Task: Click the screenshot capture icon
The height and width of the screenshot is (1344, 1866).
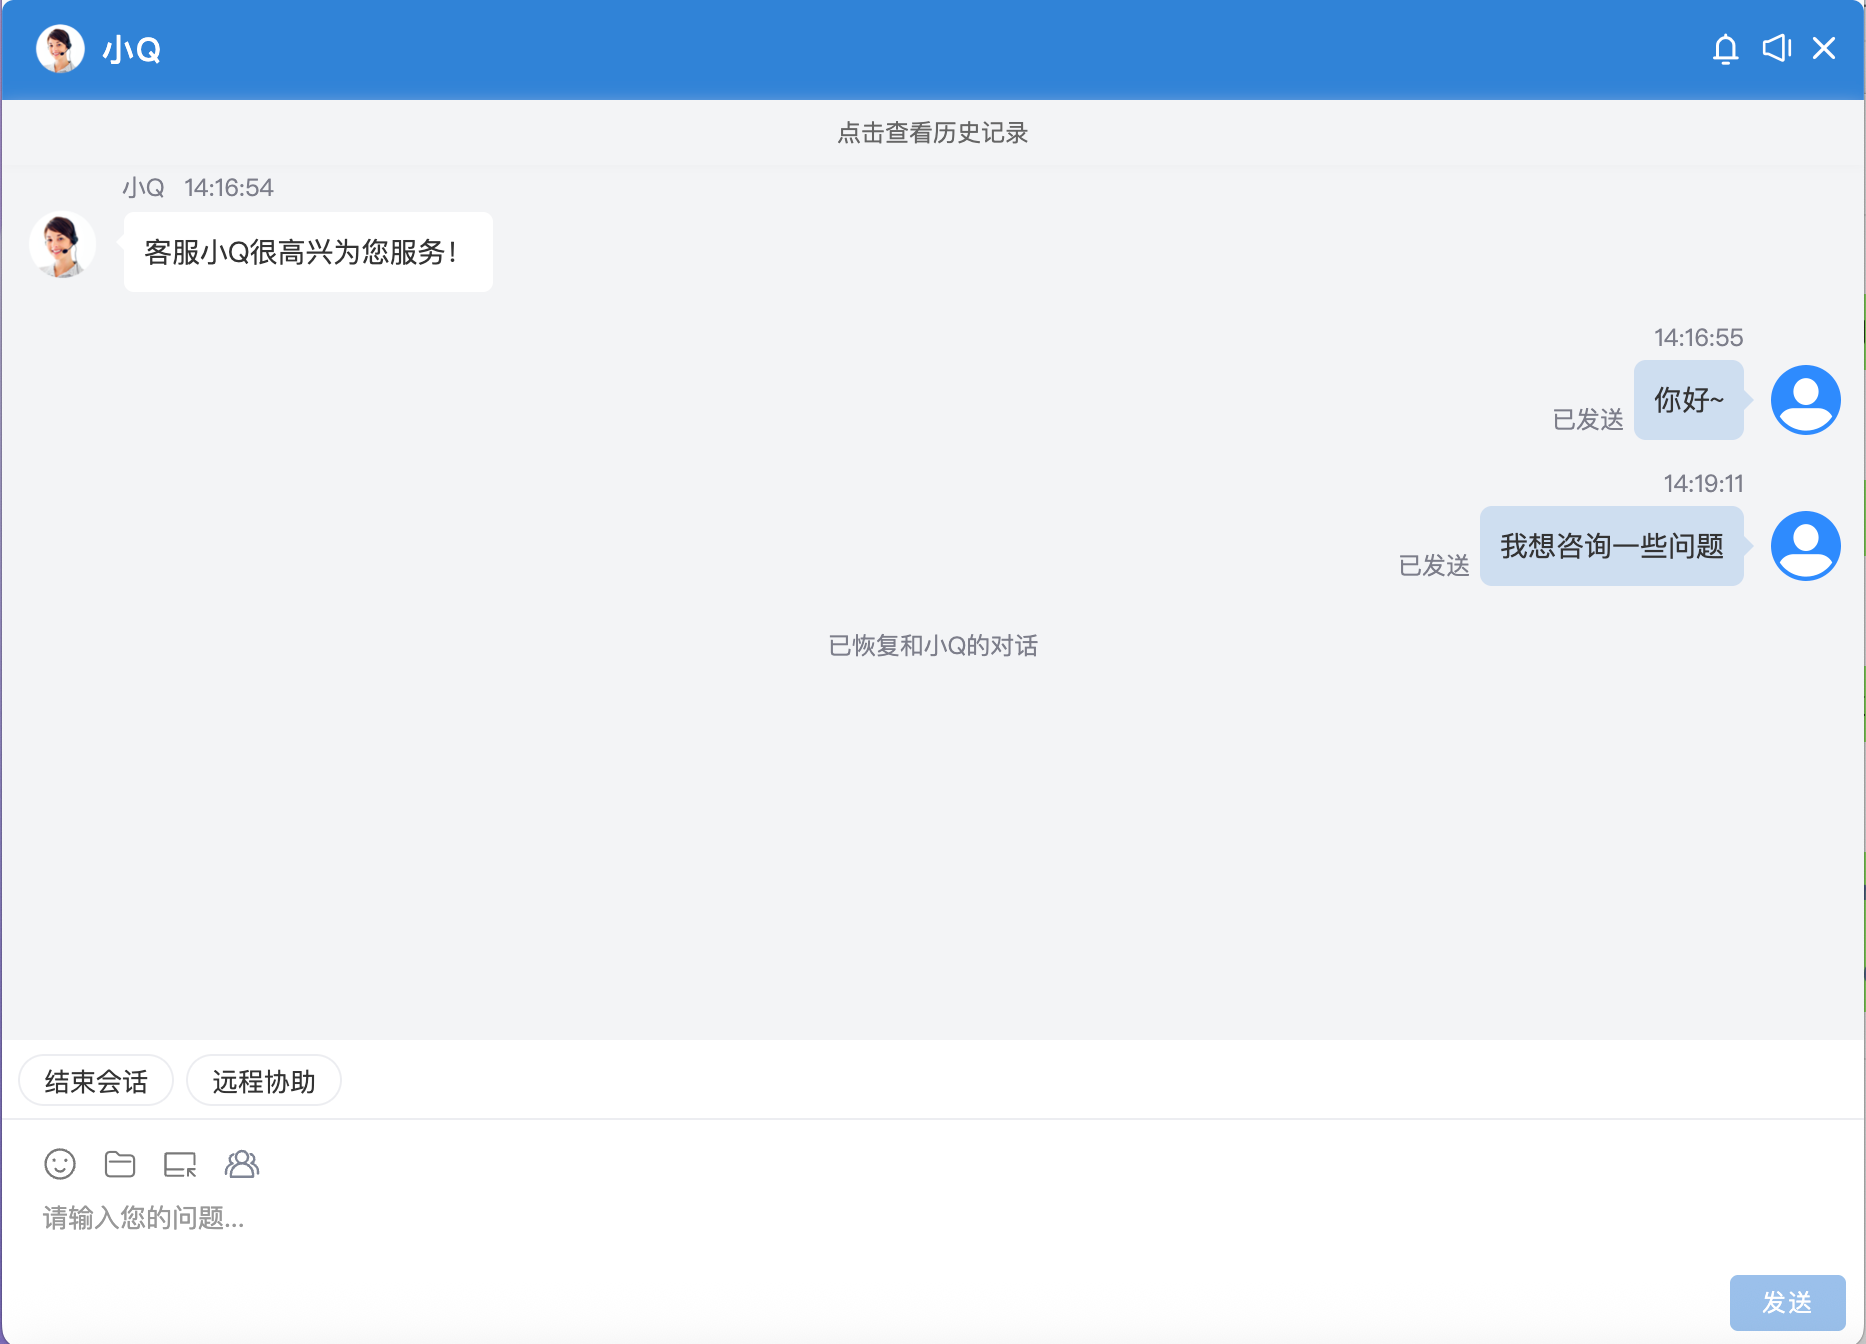Action: [180, 1164]
